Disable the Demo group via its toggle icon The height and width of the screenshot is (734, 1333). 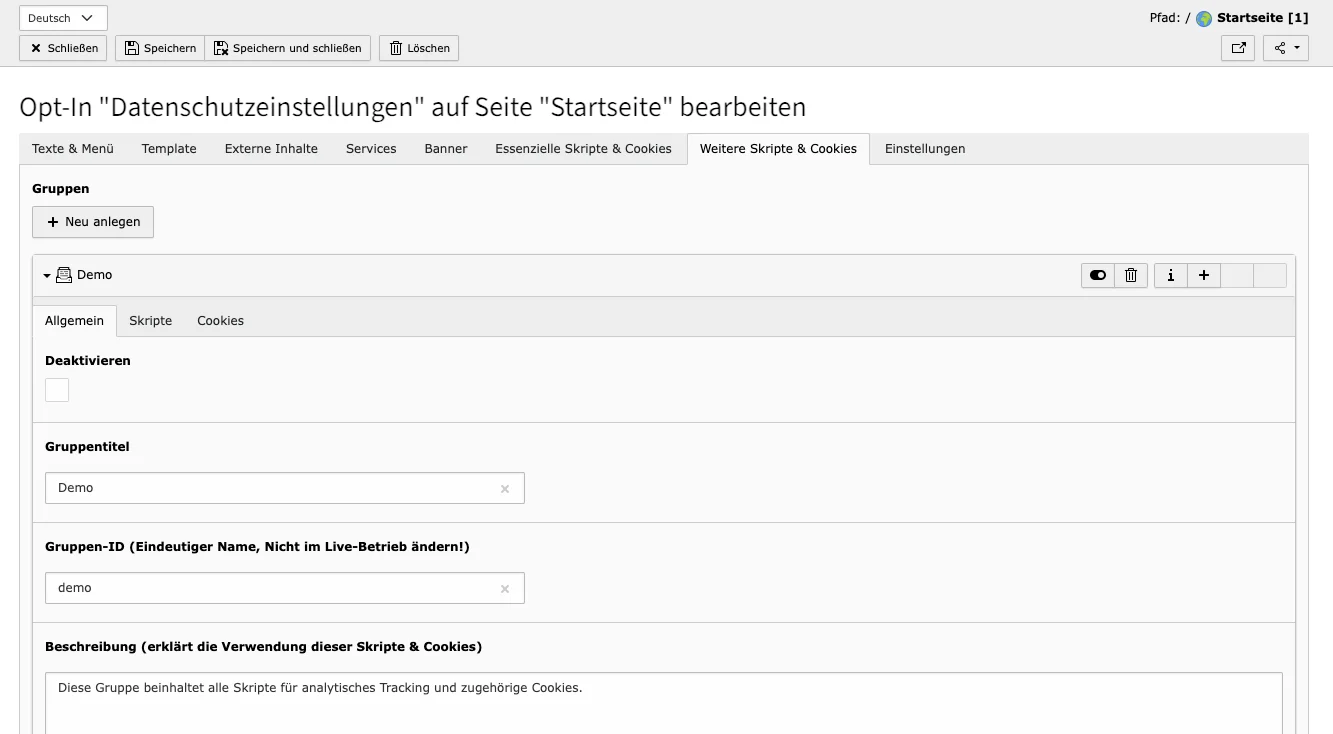(1097, 275)
